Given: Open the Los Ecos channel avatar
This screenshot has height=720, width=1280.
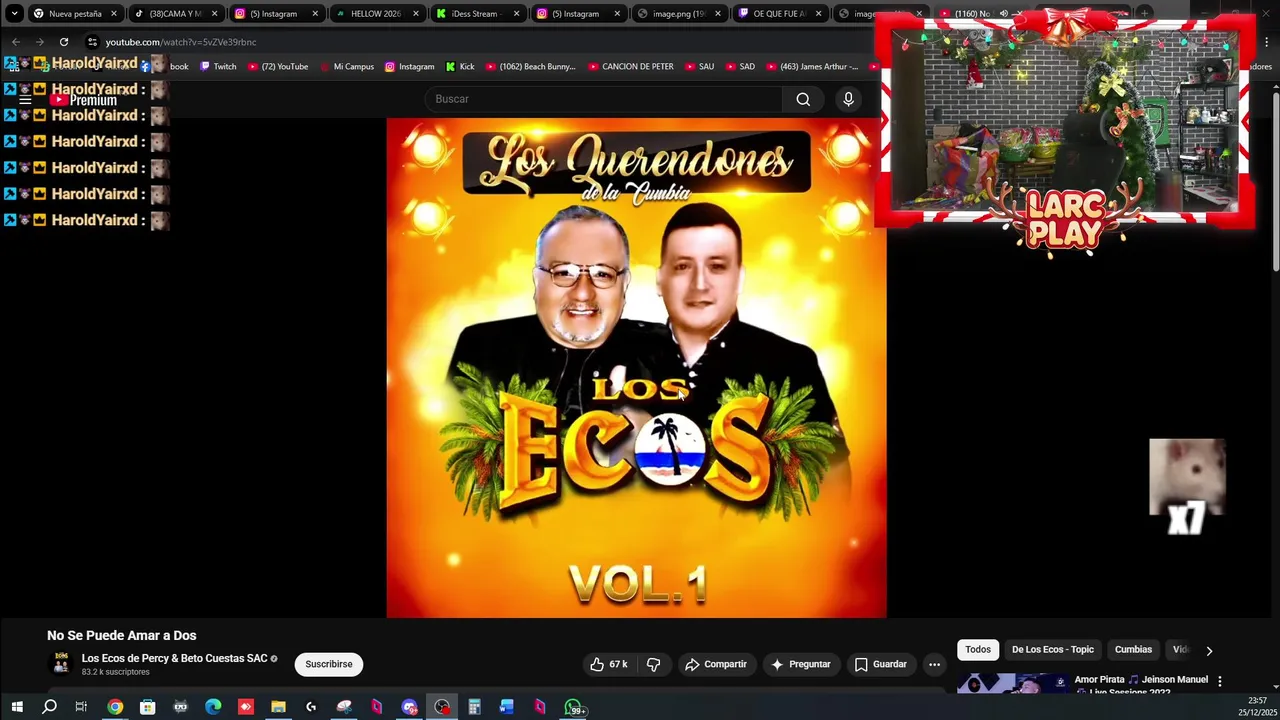Looking at the screenshot, I should point(61,663).
